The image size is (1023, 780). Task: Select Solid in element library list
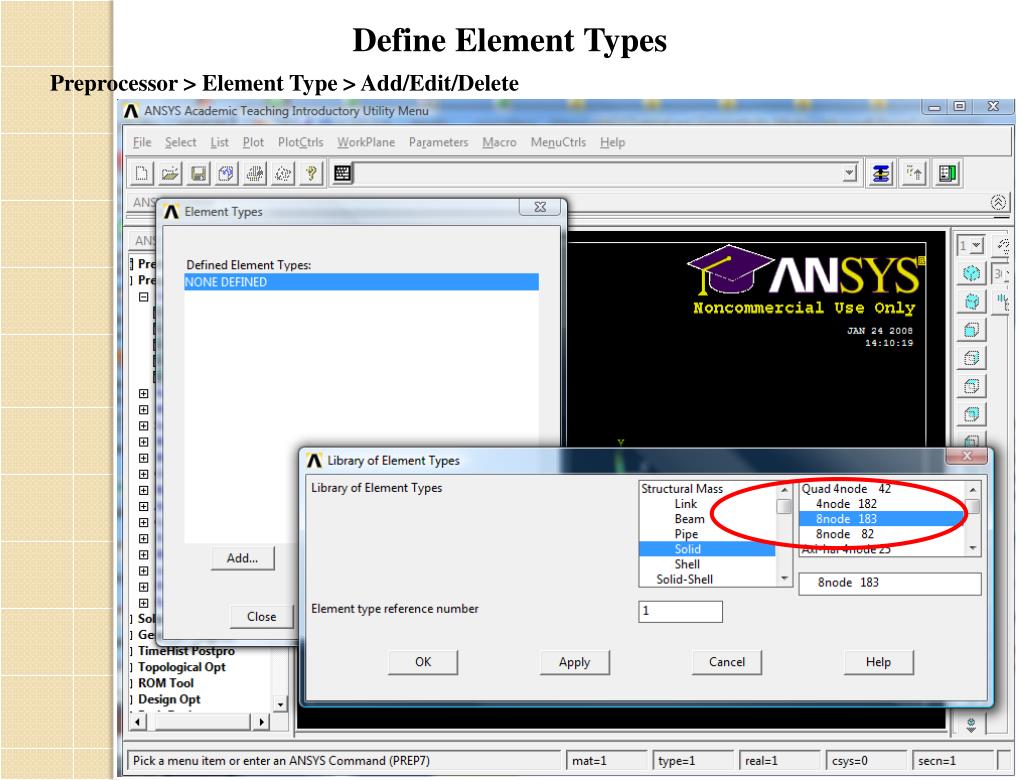(708, 549)
